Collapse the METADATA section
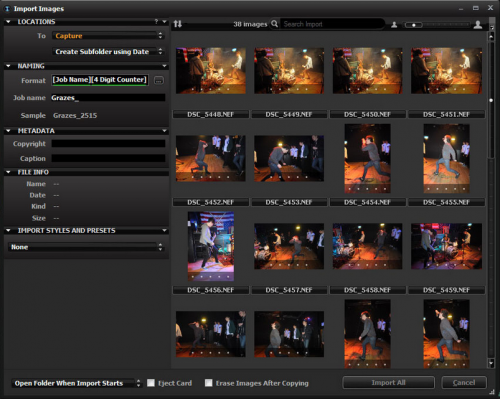The height and width of the screenshot is (399, 500). point(8,131)
